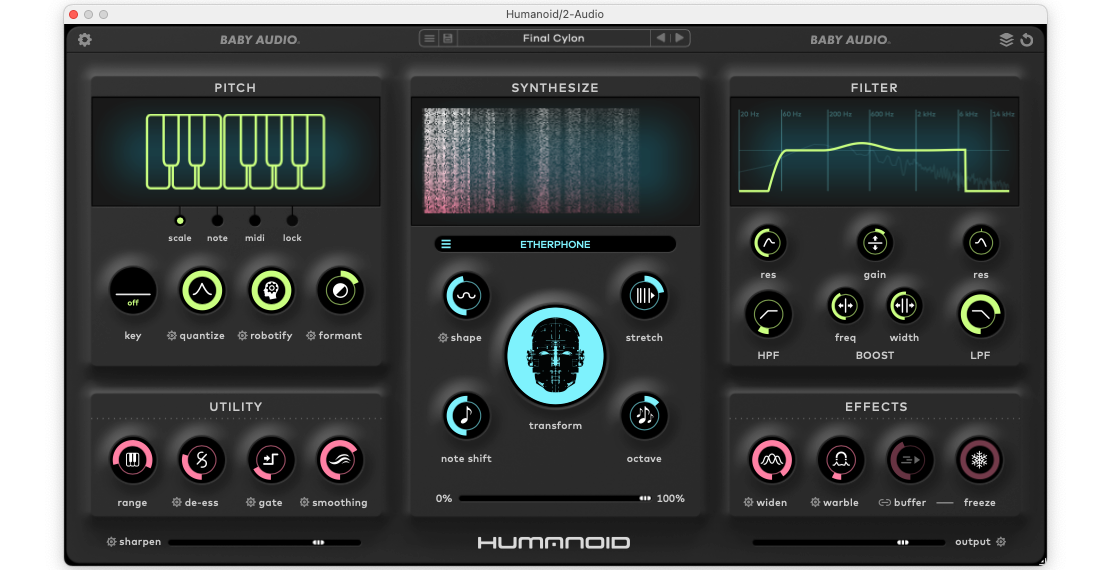The height and width of the screenshot is (570, 1111).
Task: Open the preset list menu icon
Action: click(x=430, y=39)
